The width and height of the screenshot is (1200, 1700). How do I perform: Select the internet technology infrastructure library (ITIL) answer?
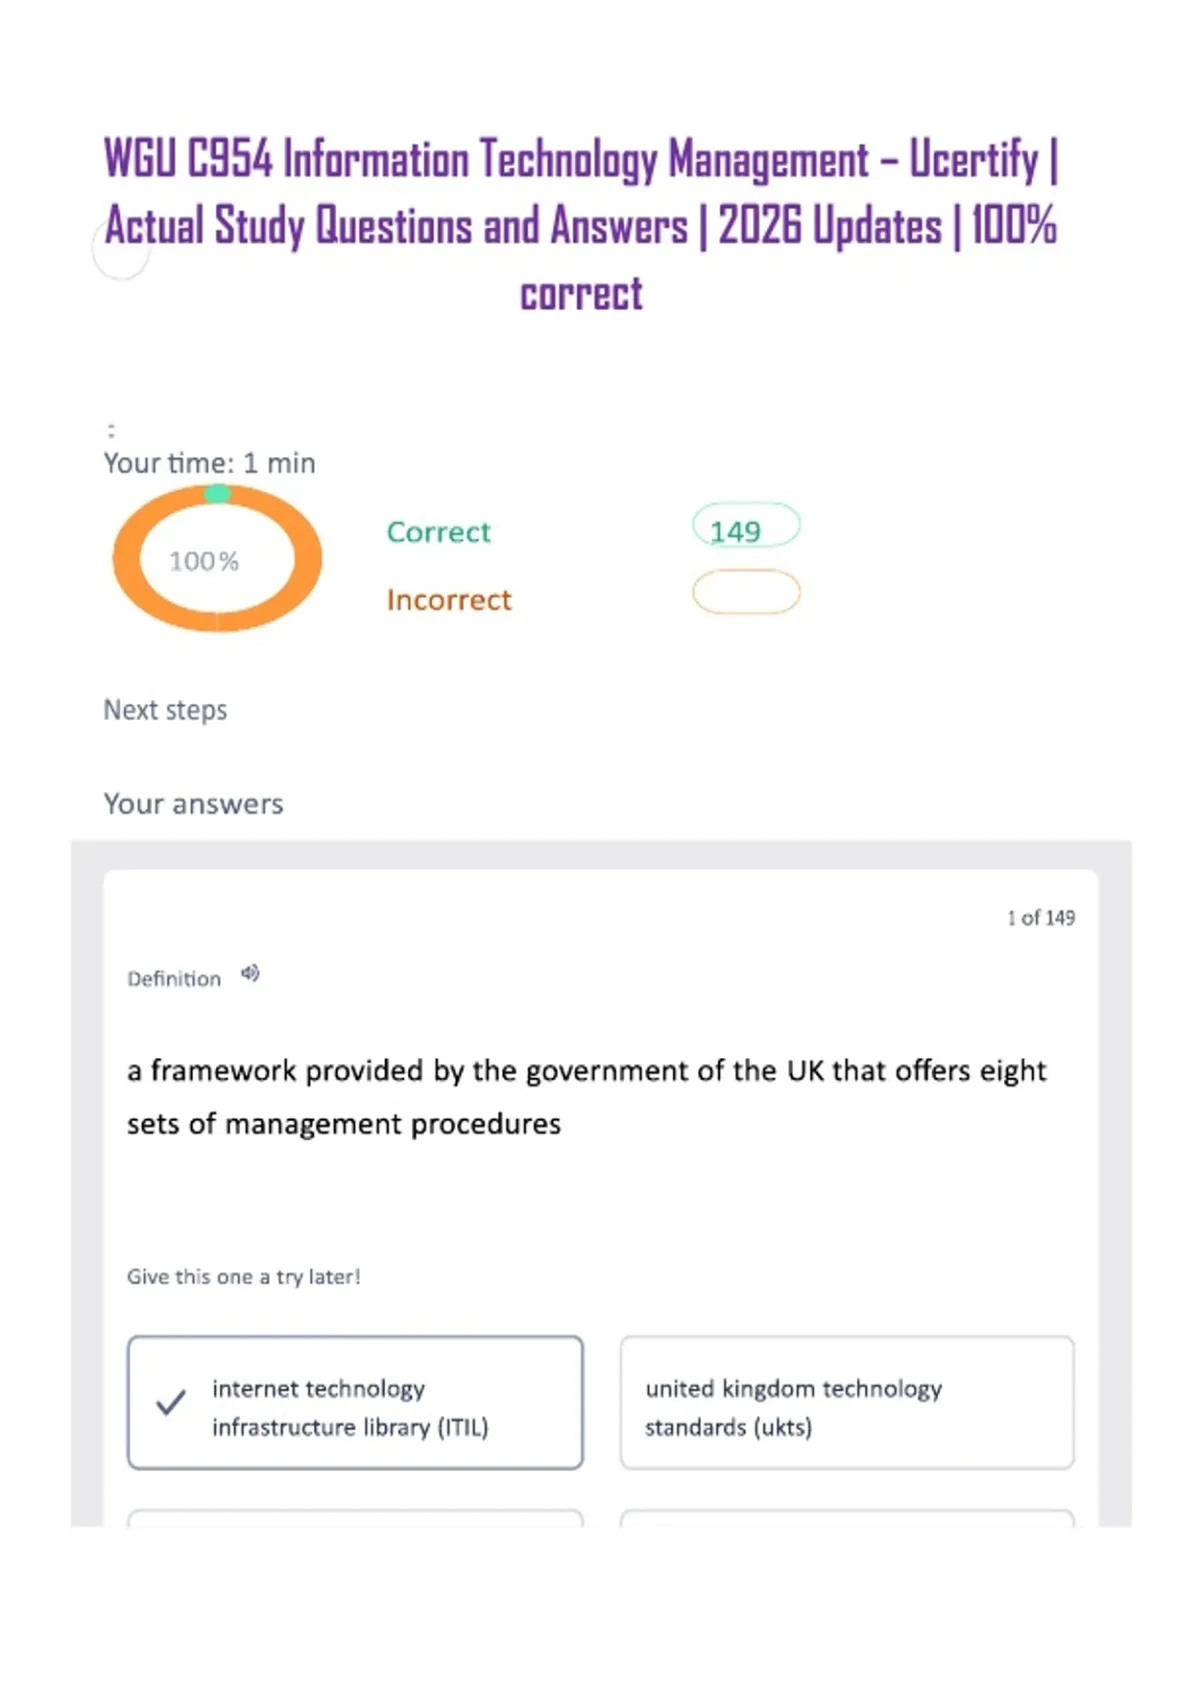(x=355, y=1402)
